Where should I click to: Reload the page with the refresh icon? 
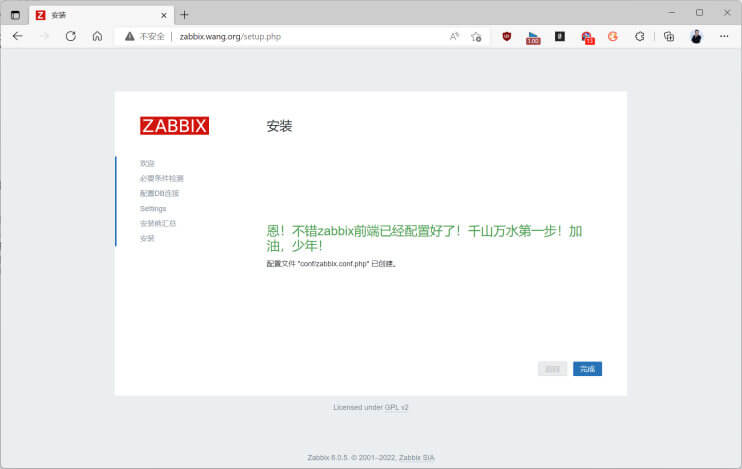[71, 36]
